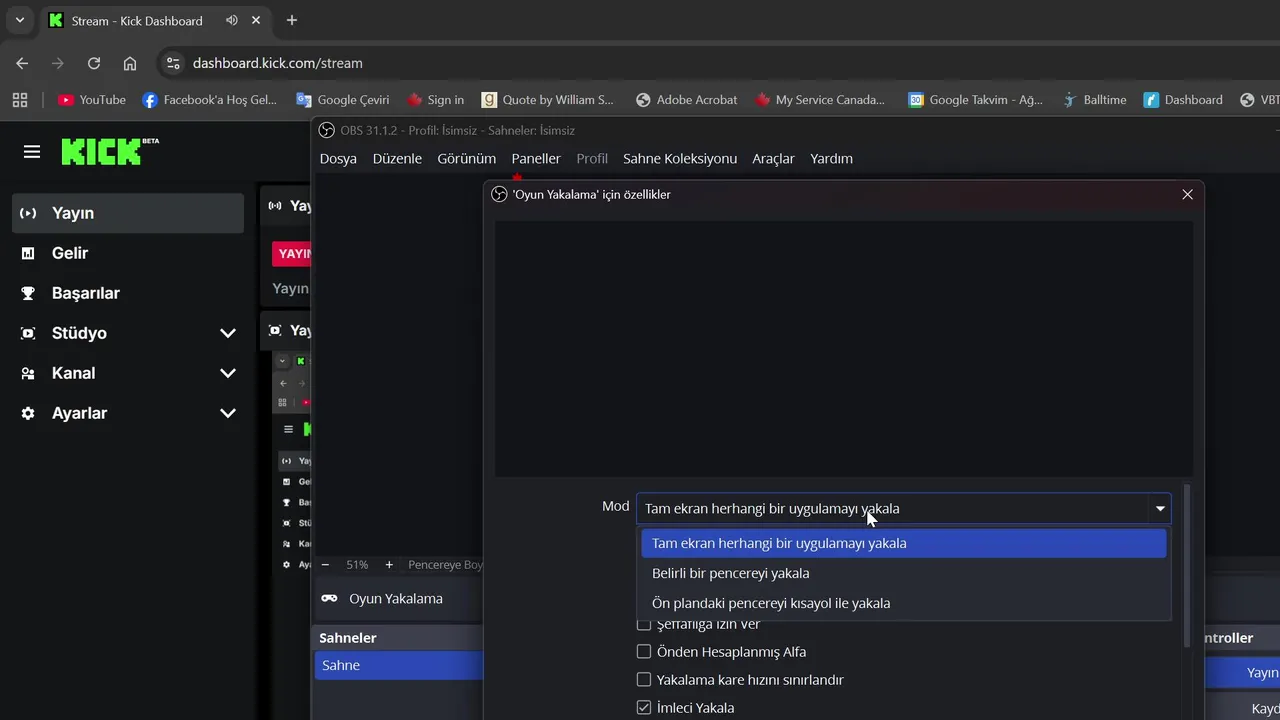Image resolution: width=1280 pixels, height=720 pixels.
Task: Collapse the Mod dropdown arrow
Action: click(x=1160, y=508)
